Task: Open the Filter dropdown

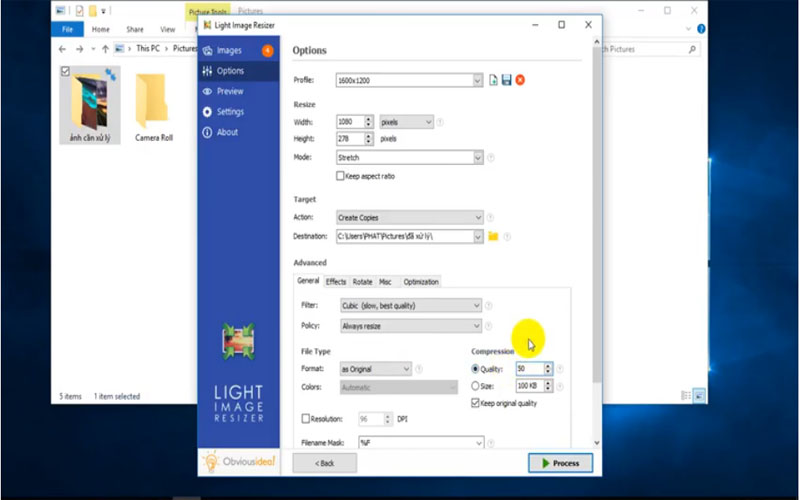Action: click(411, 306)
